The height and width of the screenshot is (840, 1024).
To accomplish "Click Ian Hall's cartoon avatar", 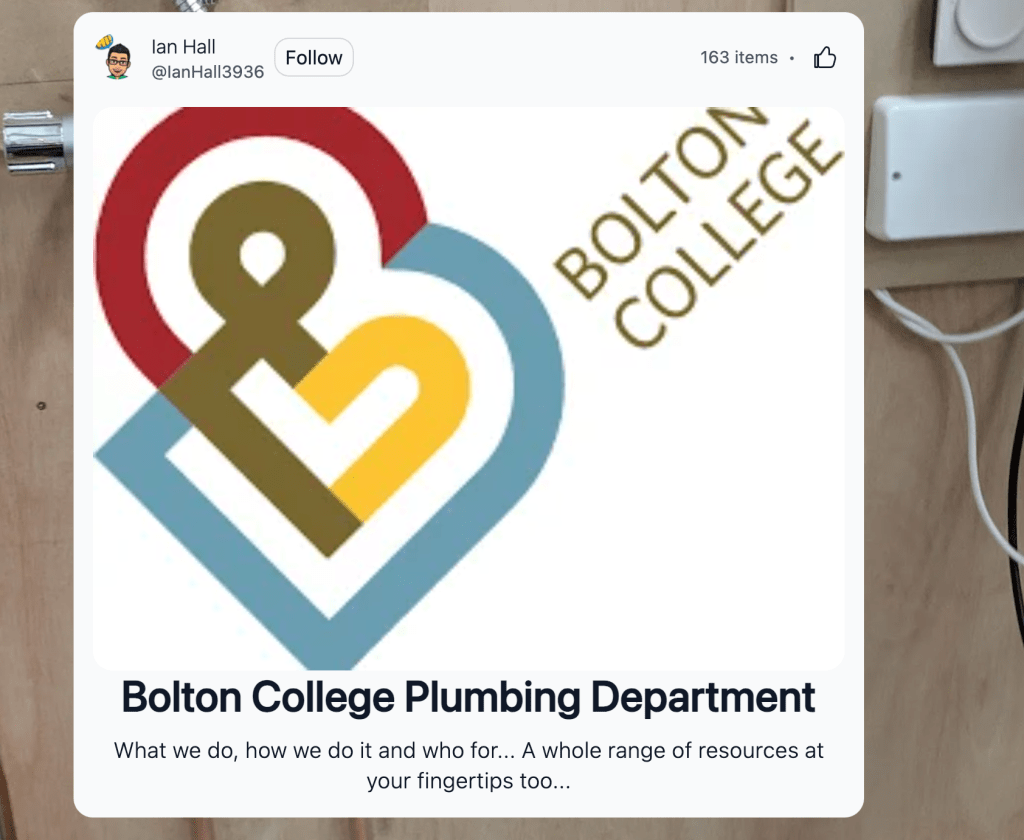I will 117,58.
